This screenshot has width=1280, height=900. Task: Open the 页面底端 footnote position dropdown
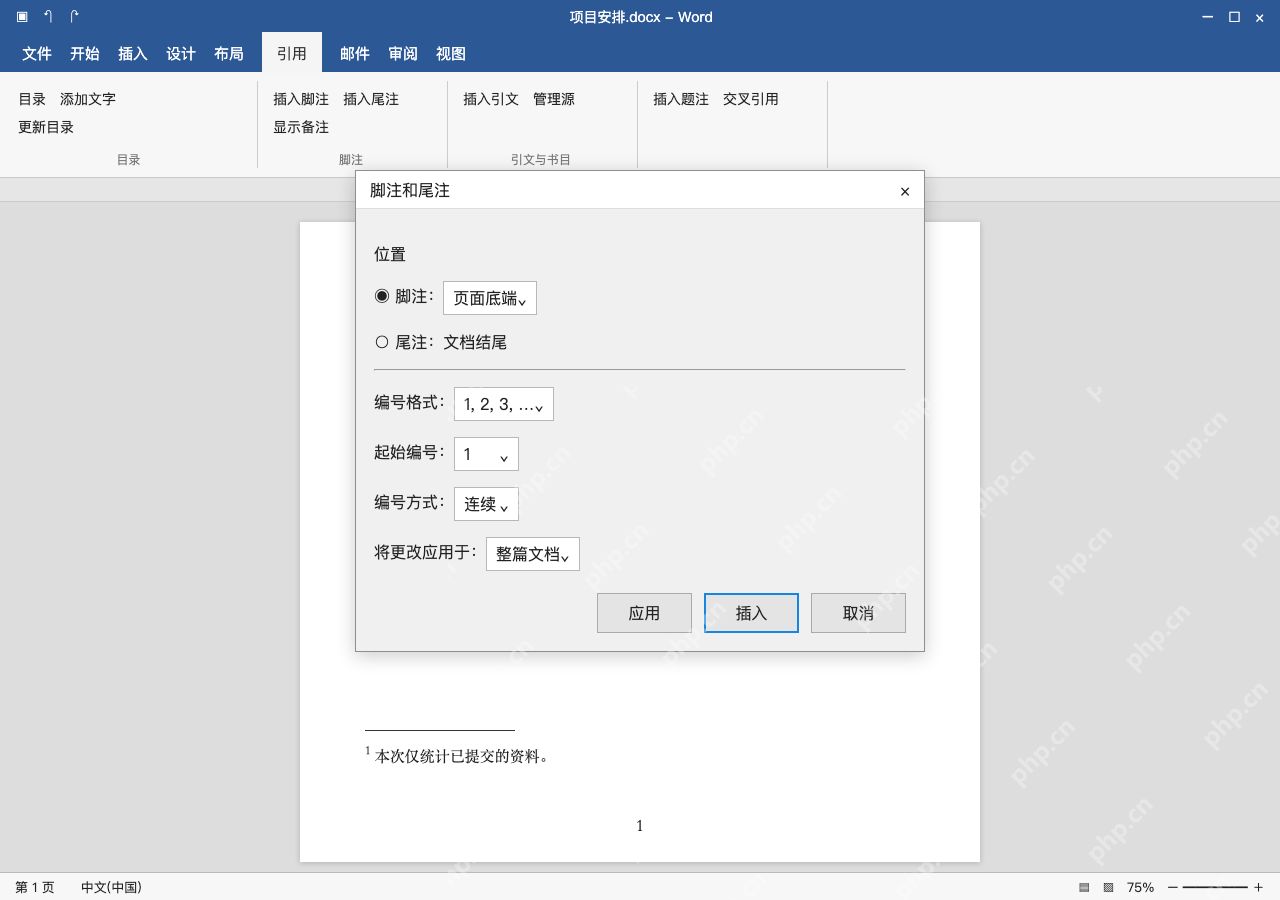point(490,298)
